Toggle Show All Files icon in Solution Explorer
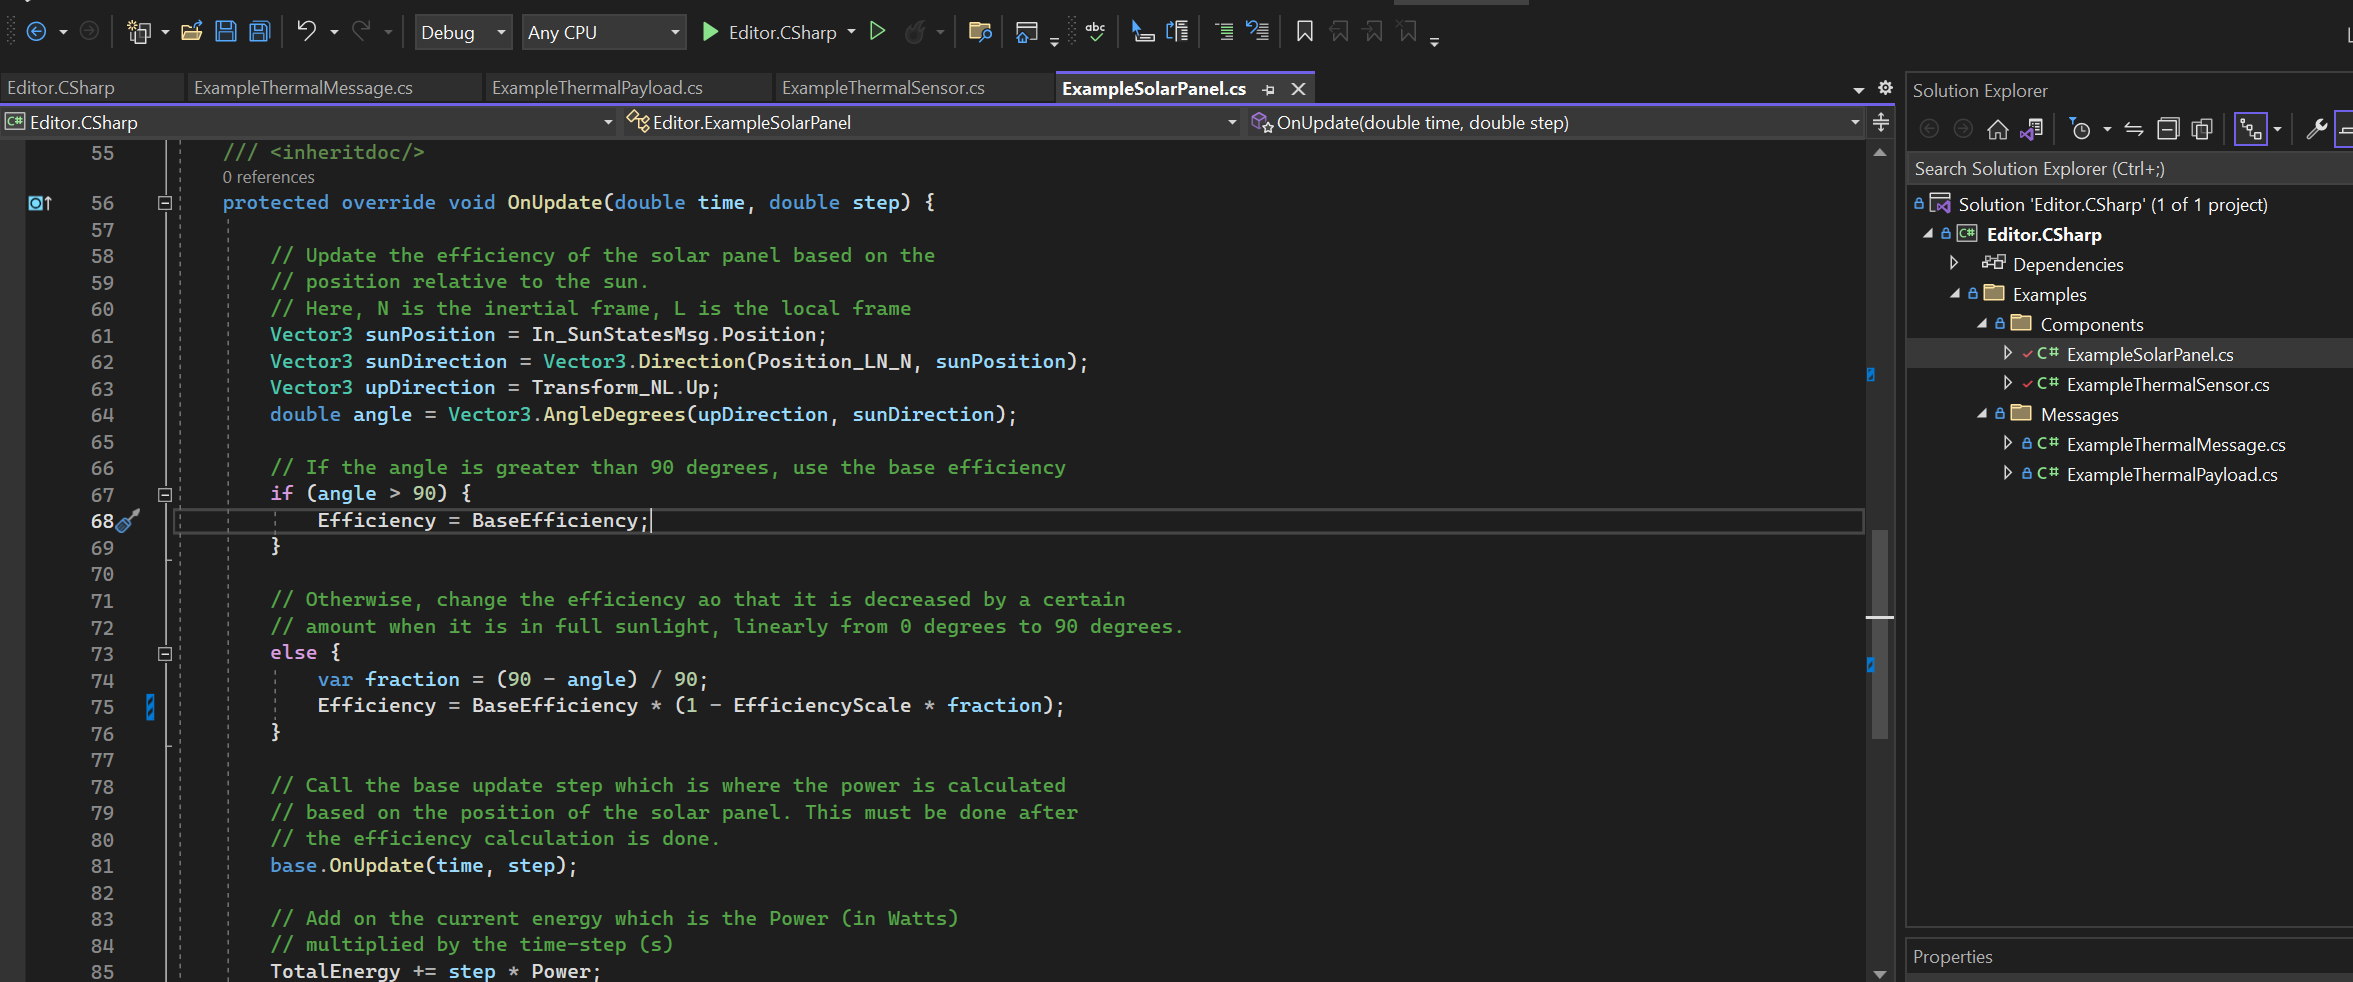Image resolution: width=2353 pixels, height=982 pixels. (x=2202, y=129)
